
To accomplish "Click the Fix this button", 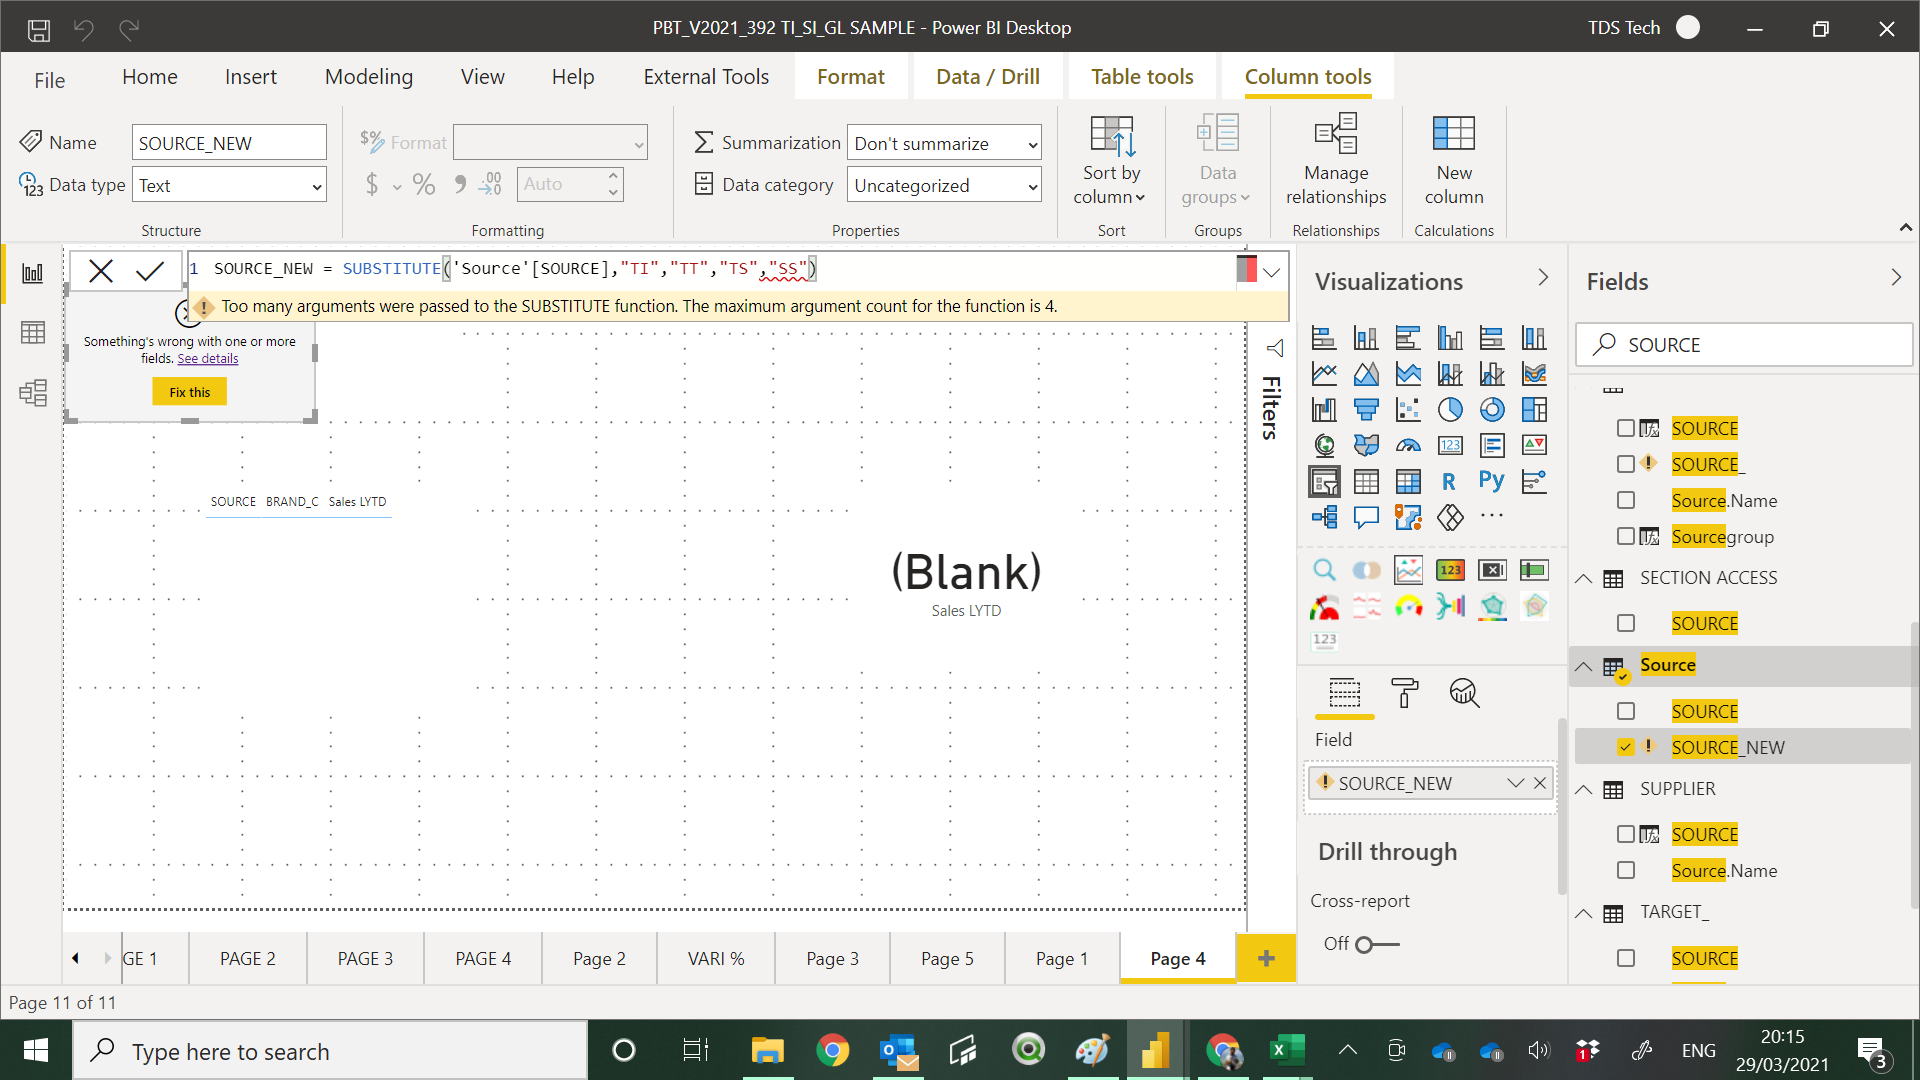I will [190, 392].
